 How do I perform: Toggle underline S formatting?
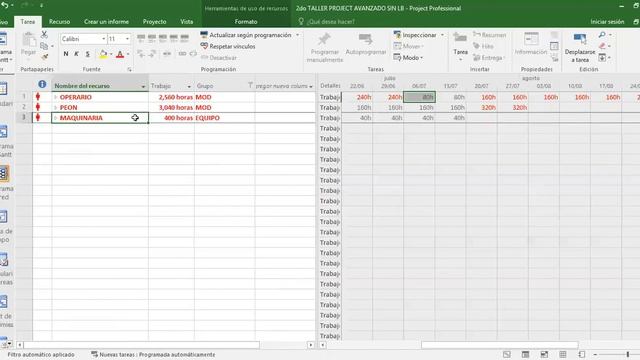point(87,54)
